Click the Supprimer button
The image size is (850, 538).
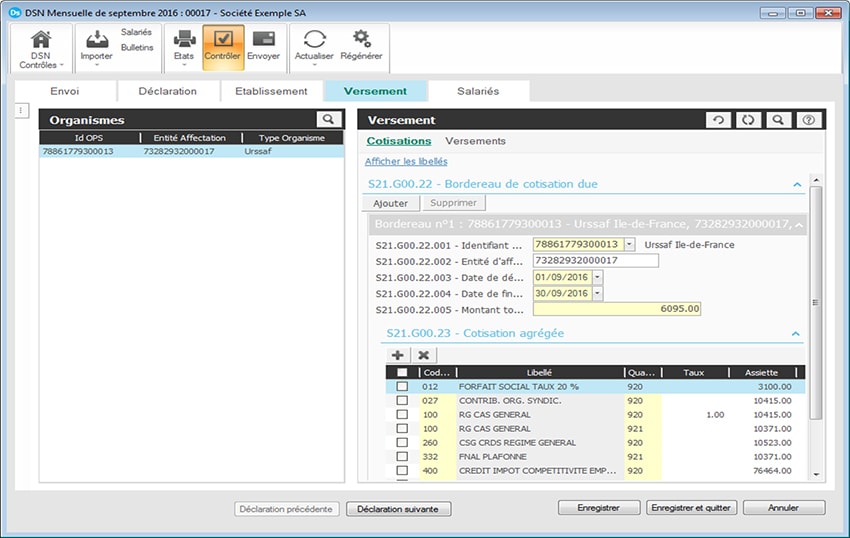453,203
